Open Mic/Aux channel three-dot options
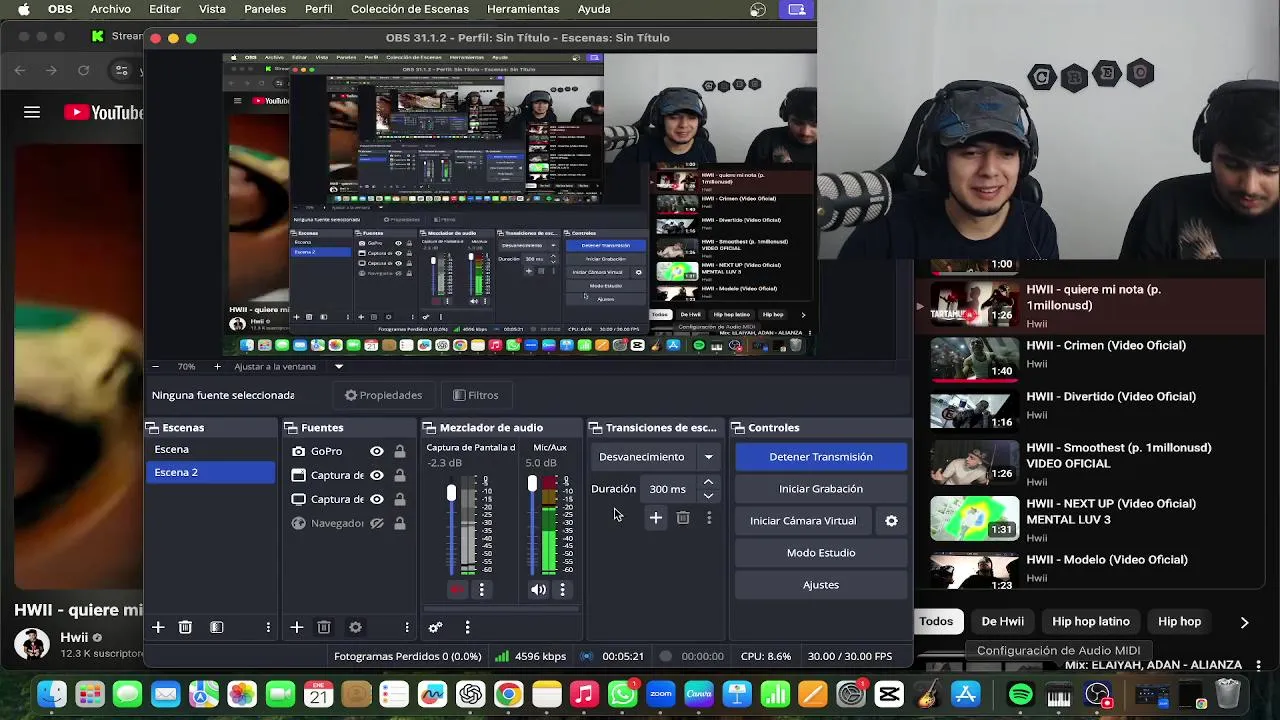 coord(562,590)
